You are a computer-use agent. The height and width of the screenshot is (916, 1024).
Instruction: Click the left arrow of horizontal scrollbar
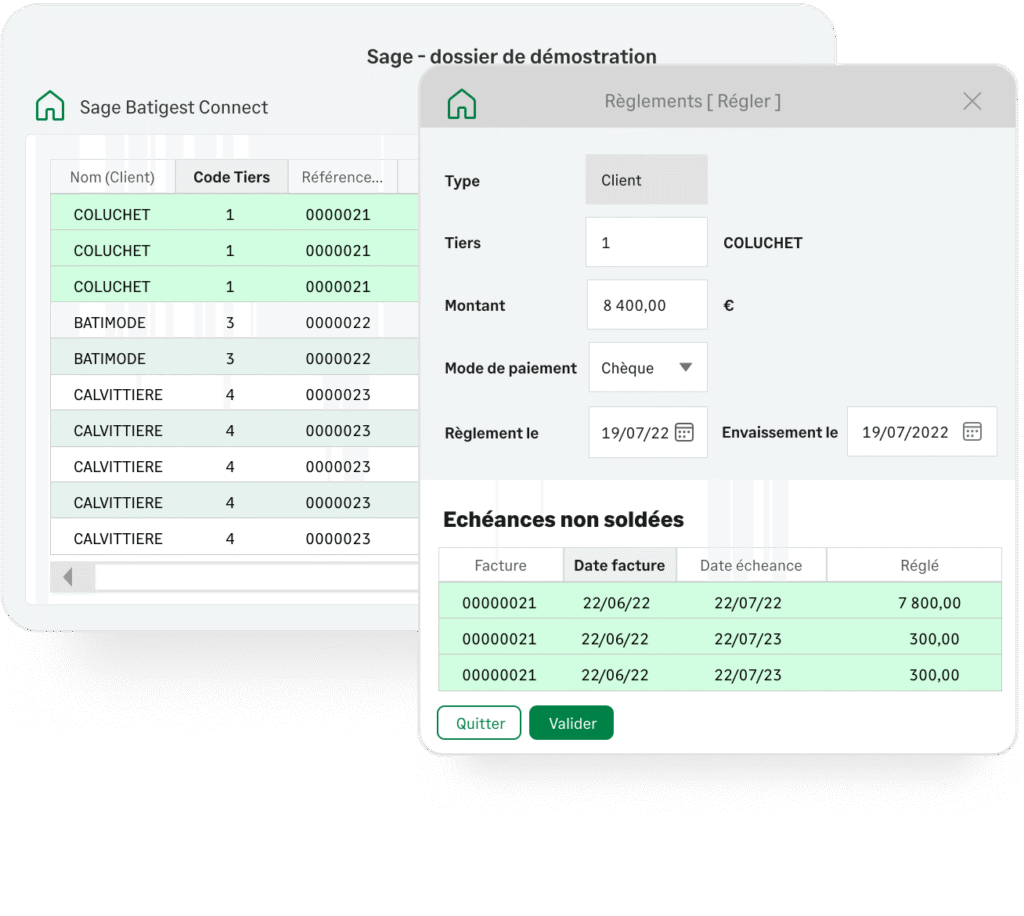pos(68,577)
